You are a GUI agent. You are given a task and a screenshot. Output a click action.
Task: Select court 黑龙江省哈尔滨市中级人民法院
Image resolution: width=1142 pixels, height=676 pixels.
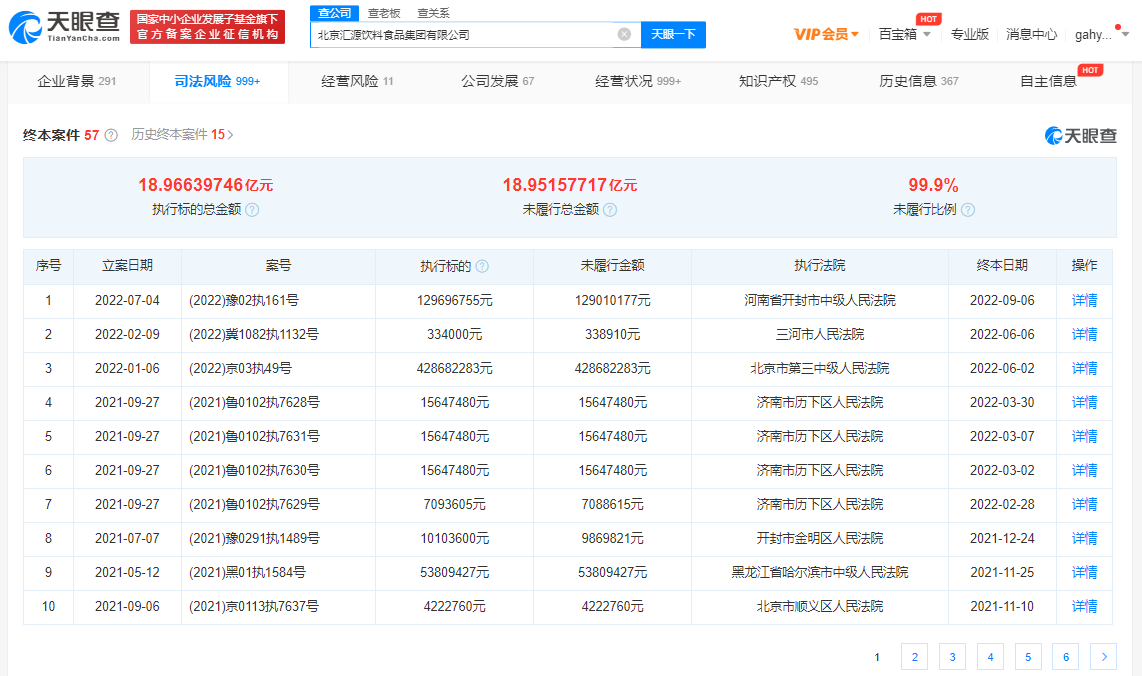pyautogui.click(x=819, y=573)
